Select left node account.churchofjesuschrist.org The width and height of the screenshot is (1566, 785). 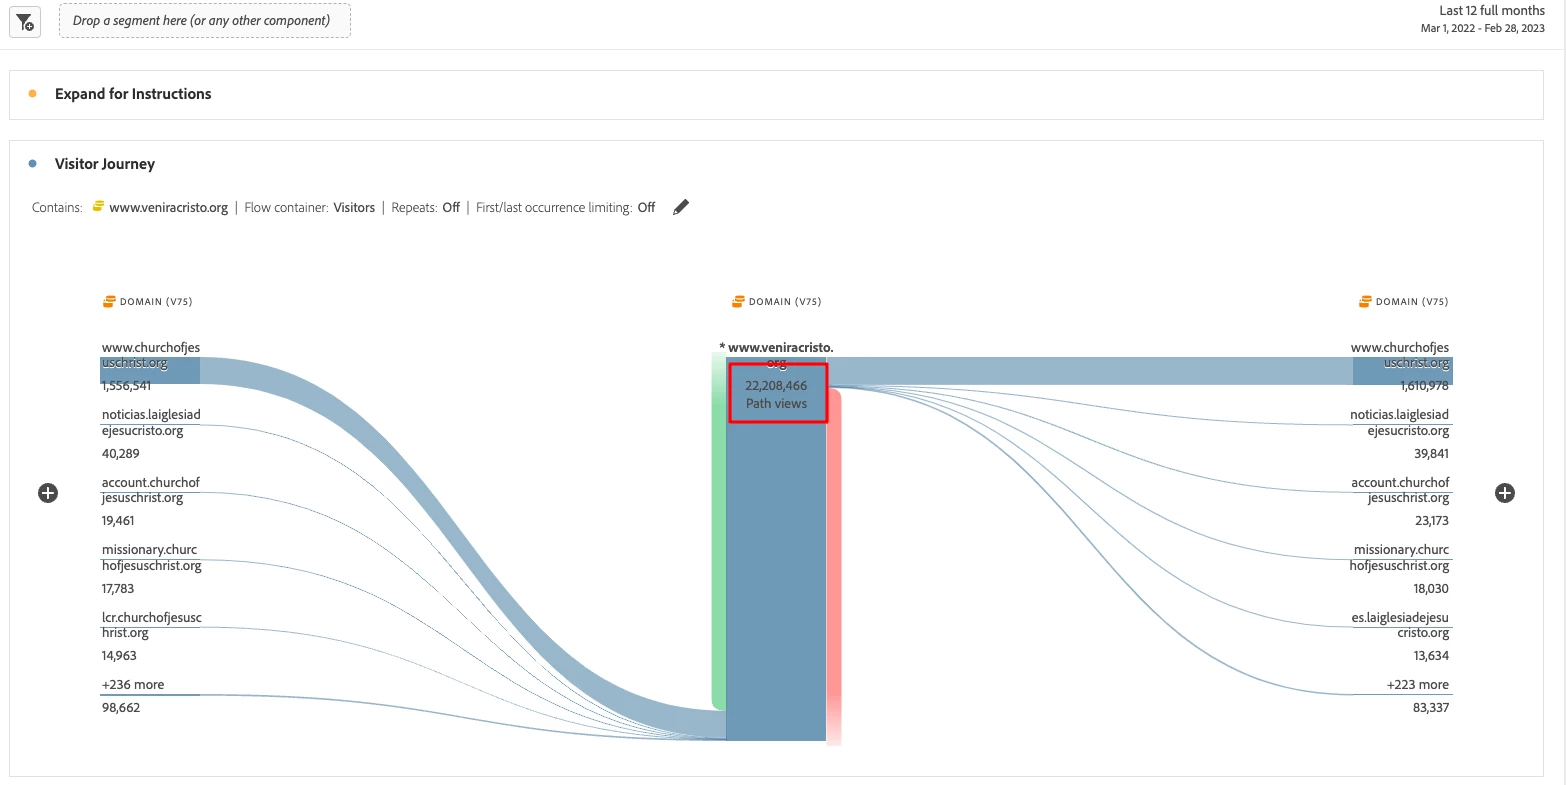[x=150, y=490]
